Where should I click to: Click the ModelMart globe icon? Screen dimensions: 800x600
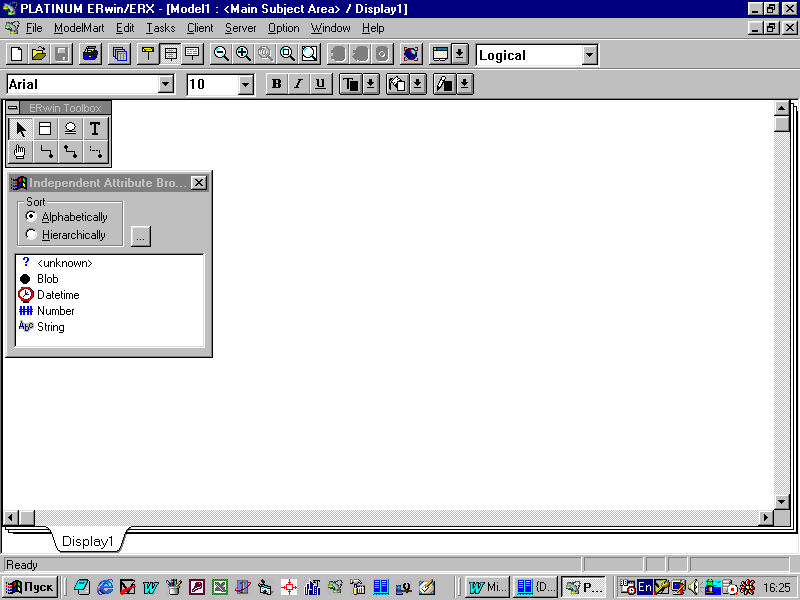point(411,54)
